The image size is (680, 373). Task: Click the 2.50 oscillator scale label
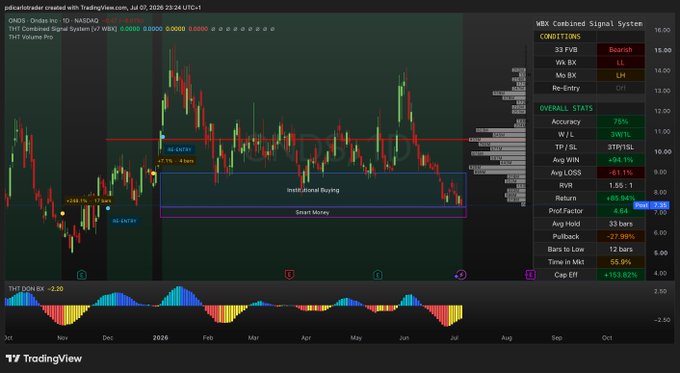pyautogui.click(x=660, y=291)
